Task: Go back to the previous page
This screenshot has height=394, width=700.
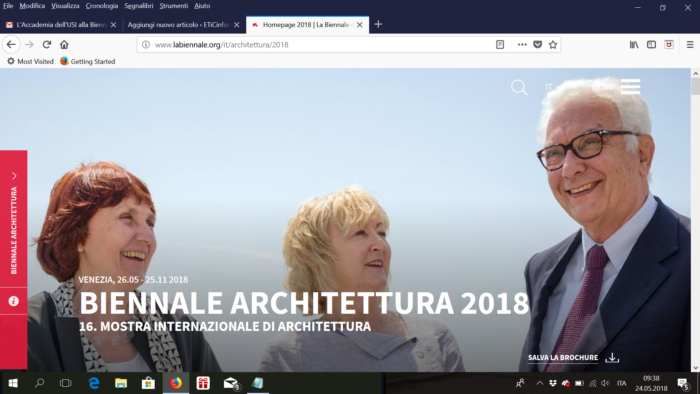Action: tap(11, 45)
